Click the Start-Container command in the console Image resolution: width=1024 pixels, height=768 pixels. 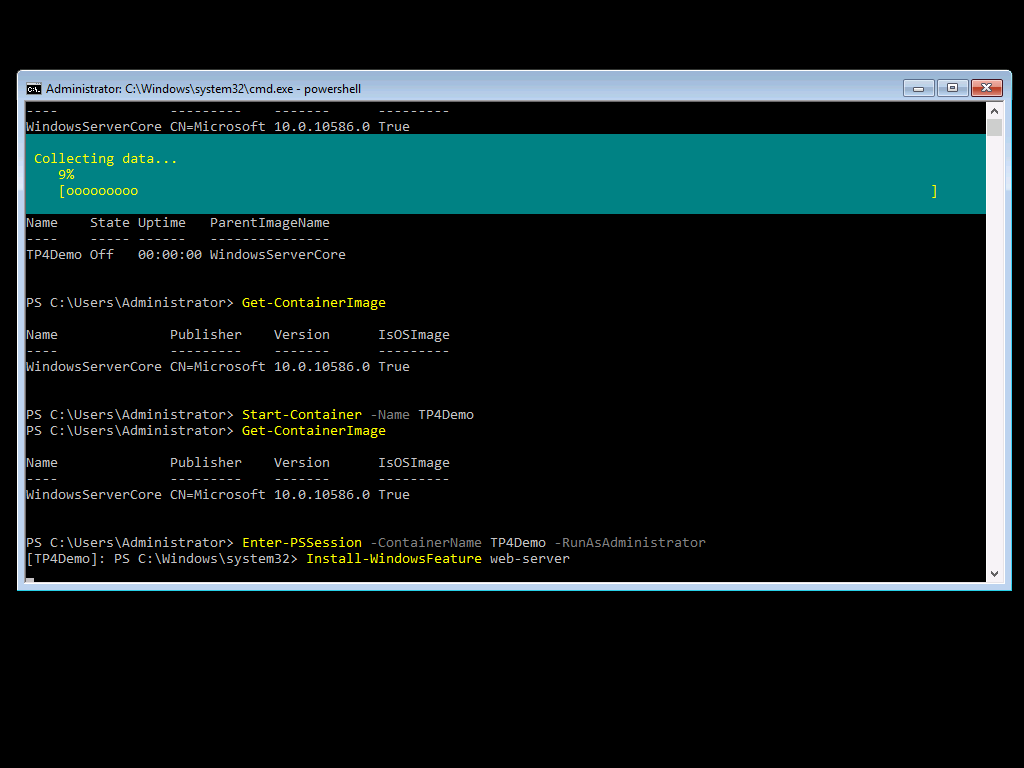302,414
